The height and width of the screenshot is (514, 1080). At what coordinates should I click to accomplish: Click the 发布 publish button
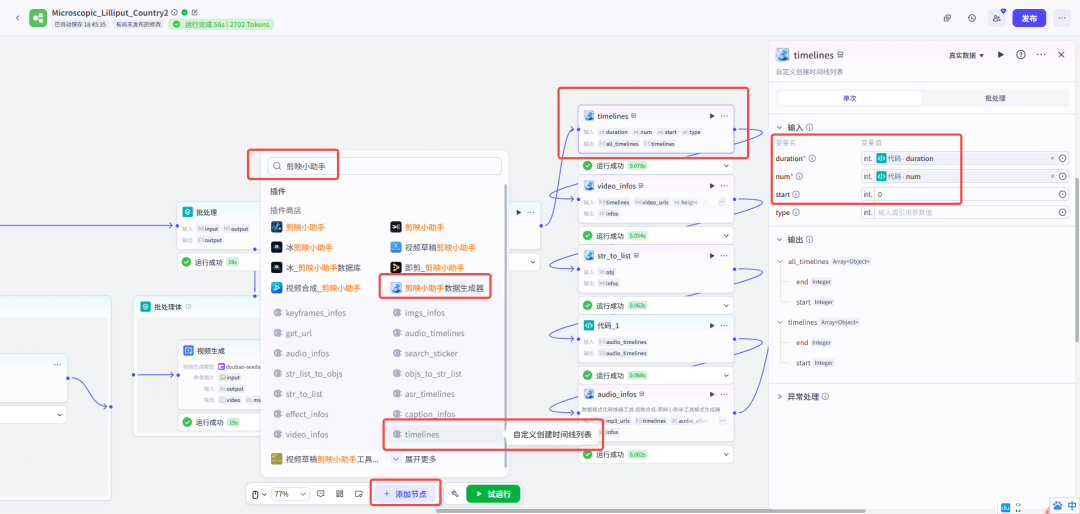click(1029, 18)
